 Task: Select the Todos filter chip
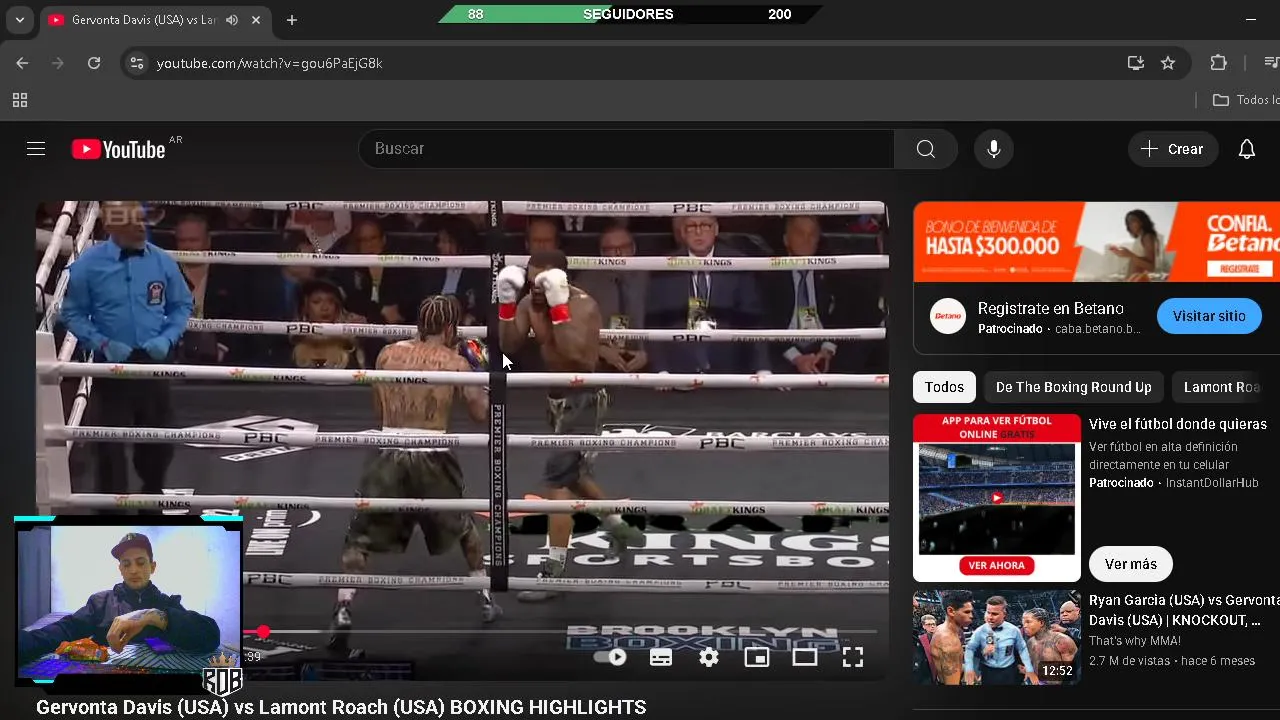(944, 387)
